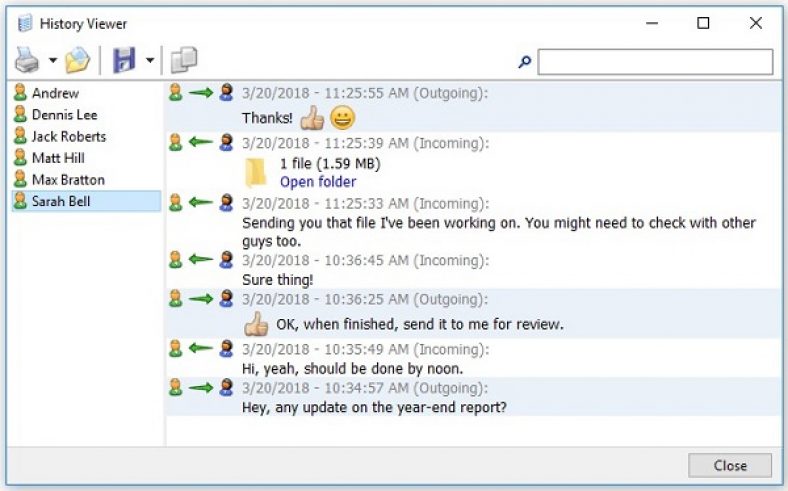
Task: Click the 10:36:45 AM (Incoming) timestamp
Action: 365,260
